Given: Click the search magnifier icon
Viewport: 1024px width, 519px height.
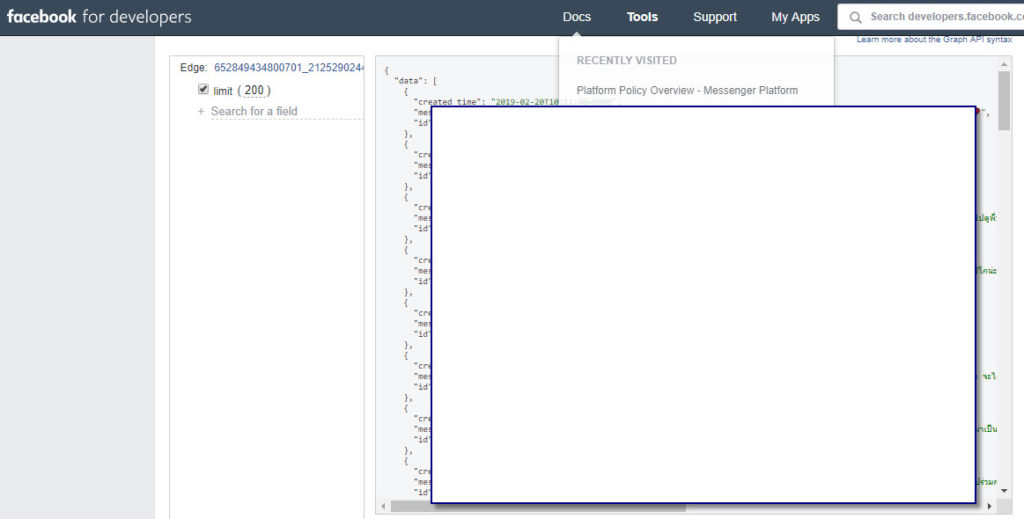Looking at the screenshot, I should pos(855,18).
